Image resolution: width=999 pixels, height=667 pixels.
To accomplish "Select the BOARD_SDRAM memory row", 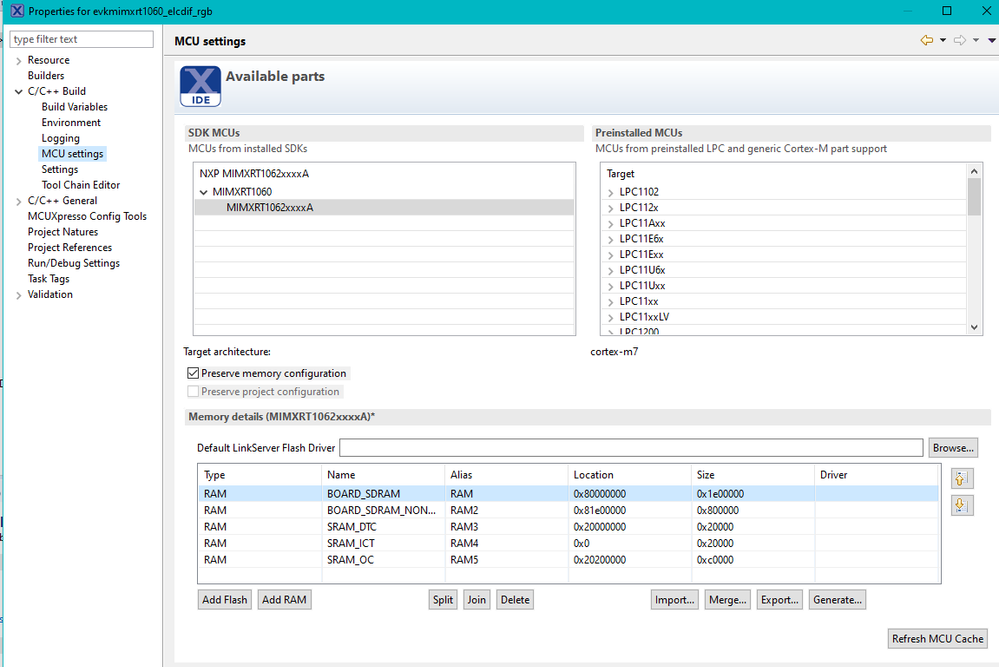I will (568, 494).
